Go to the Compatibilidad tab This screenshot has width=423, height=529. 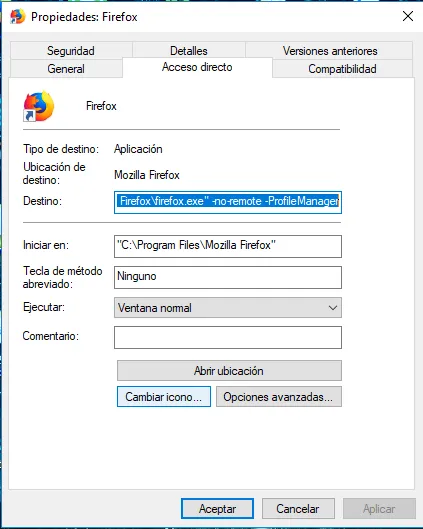click(342, 69)
